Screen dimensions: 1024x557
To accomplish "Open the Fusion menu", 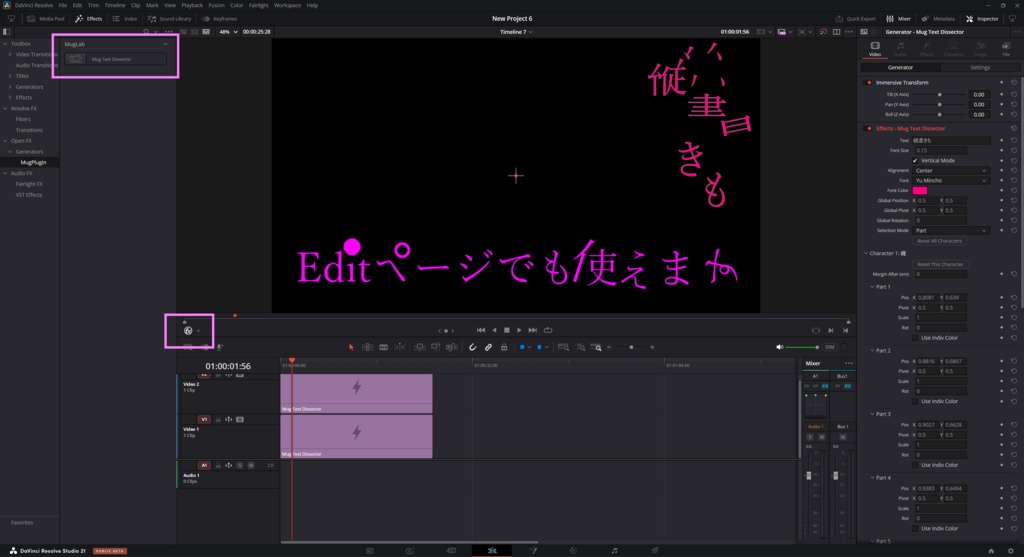I will pyautogui.click(x=216, y=5).
